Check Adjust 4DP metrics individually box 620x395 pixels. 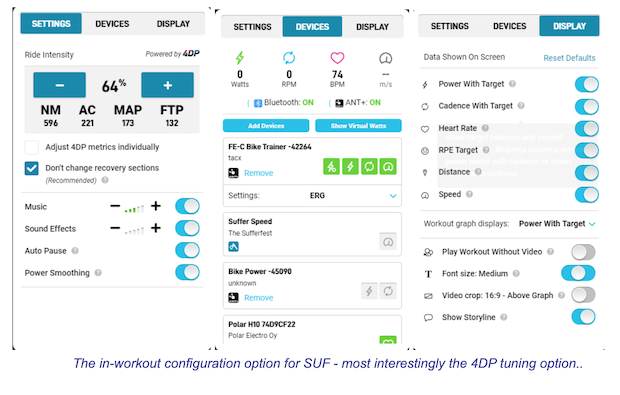(x=32, y=147)
